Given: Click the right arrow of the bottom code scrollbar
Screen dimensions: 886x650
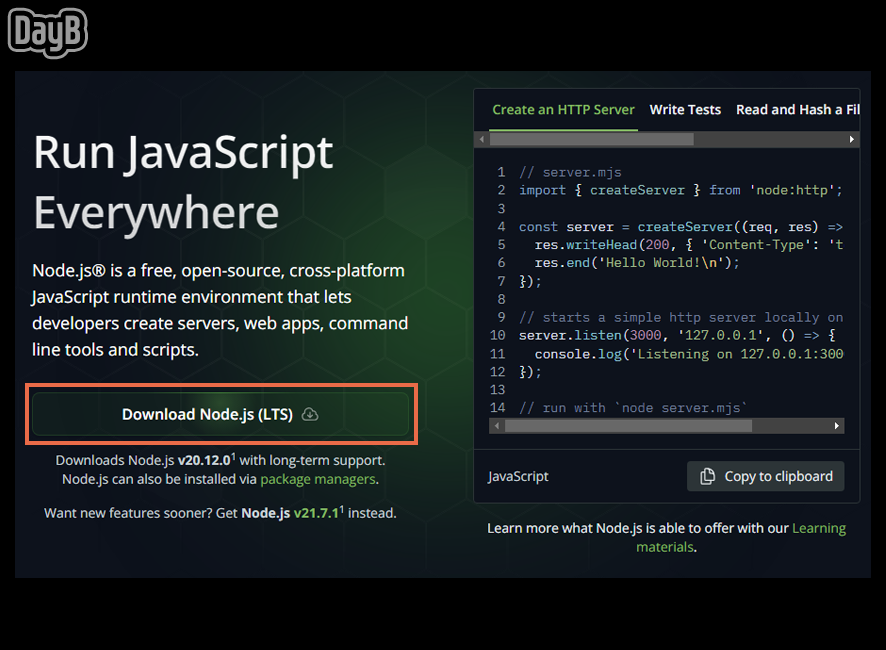Looking at the screenshot, I should click(x=838, y=425).
